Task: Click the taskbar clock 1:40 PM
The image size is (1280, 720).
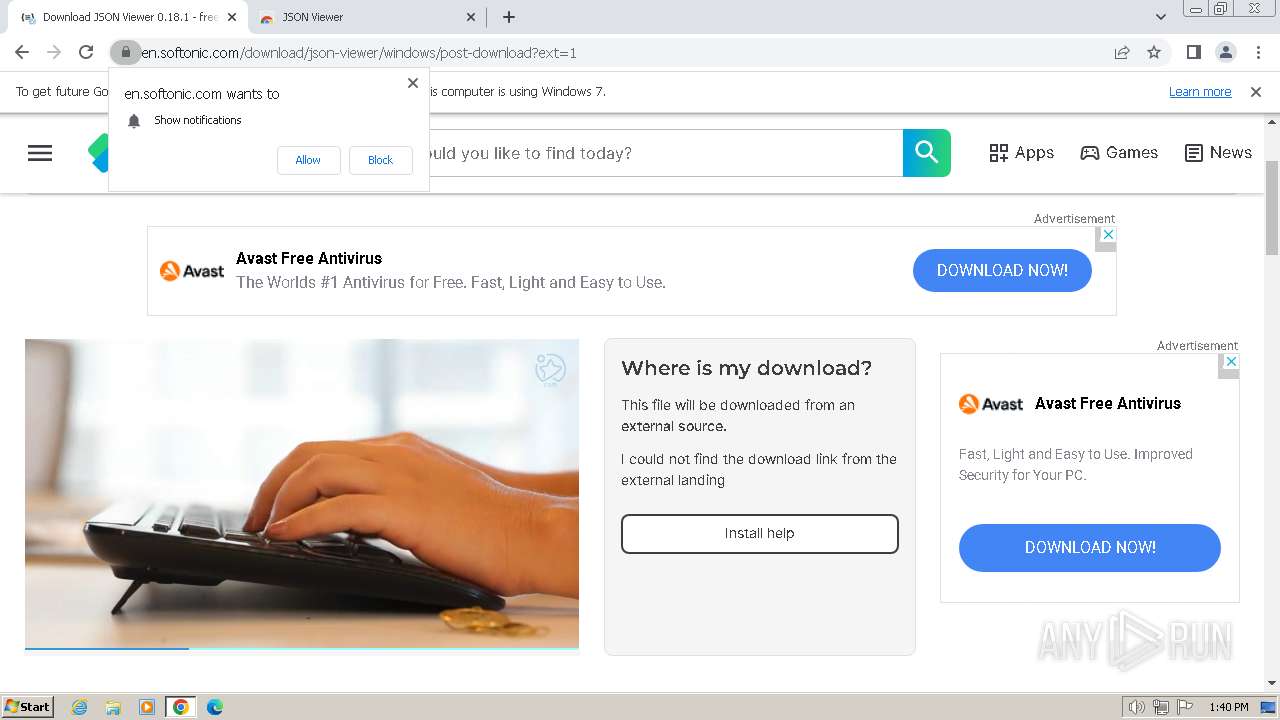Action: click(1228, 707)
